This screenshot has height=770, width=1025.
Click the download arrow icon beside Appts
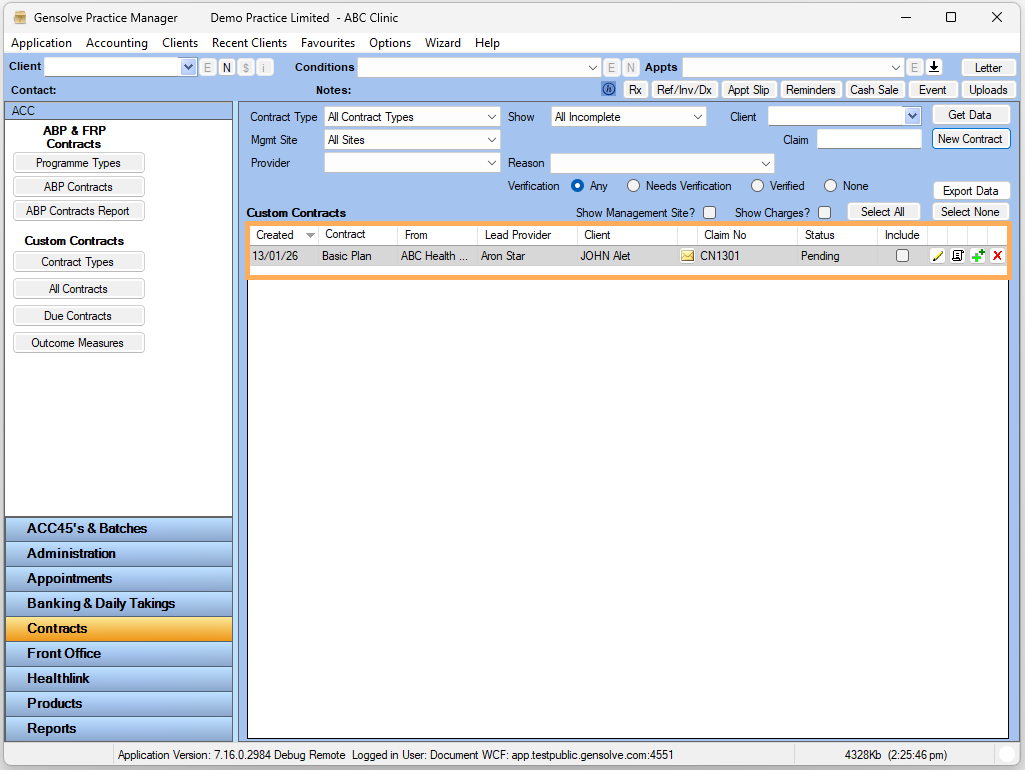[x=934, y=67]
